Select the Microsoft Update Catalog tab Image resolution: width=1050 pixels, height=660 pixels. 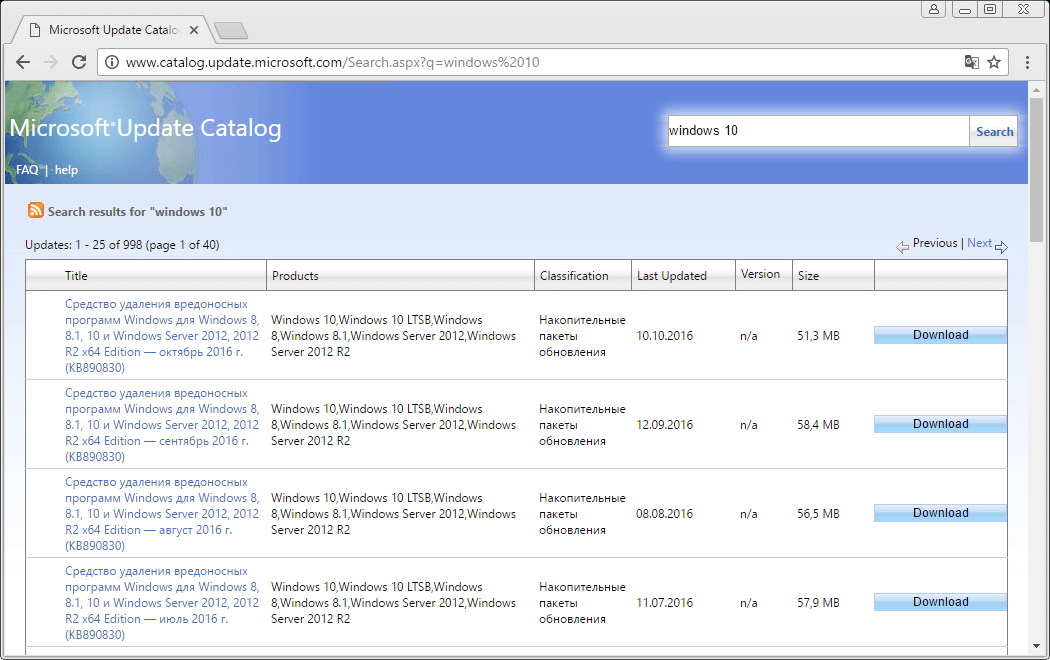(x=110, y=29)
